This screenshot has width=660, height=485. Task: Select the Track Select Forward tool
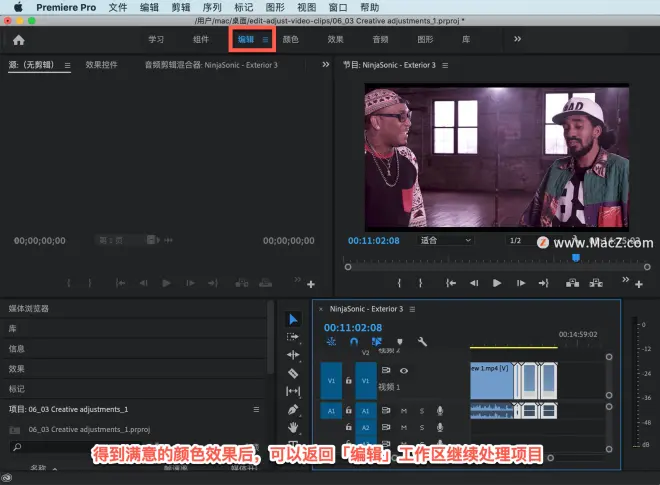point(293,337)
